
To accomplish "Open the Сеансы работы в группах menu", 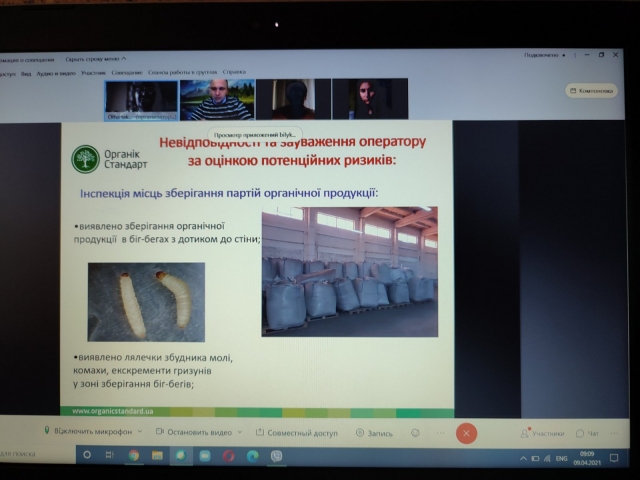I will coord(182,72).
